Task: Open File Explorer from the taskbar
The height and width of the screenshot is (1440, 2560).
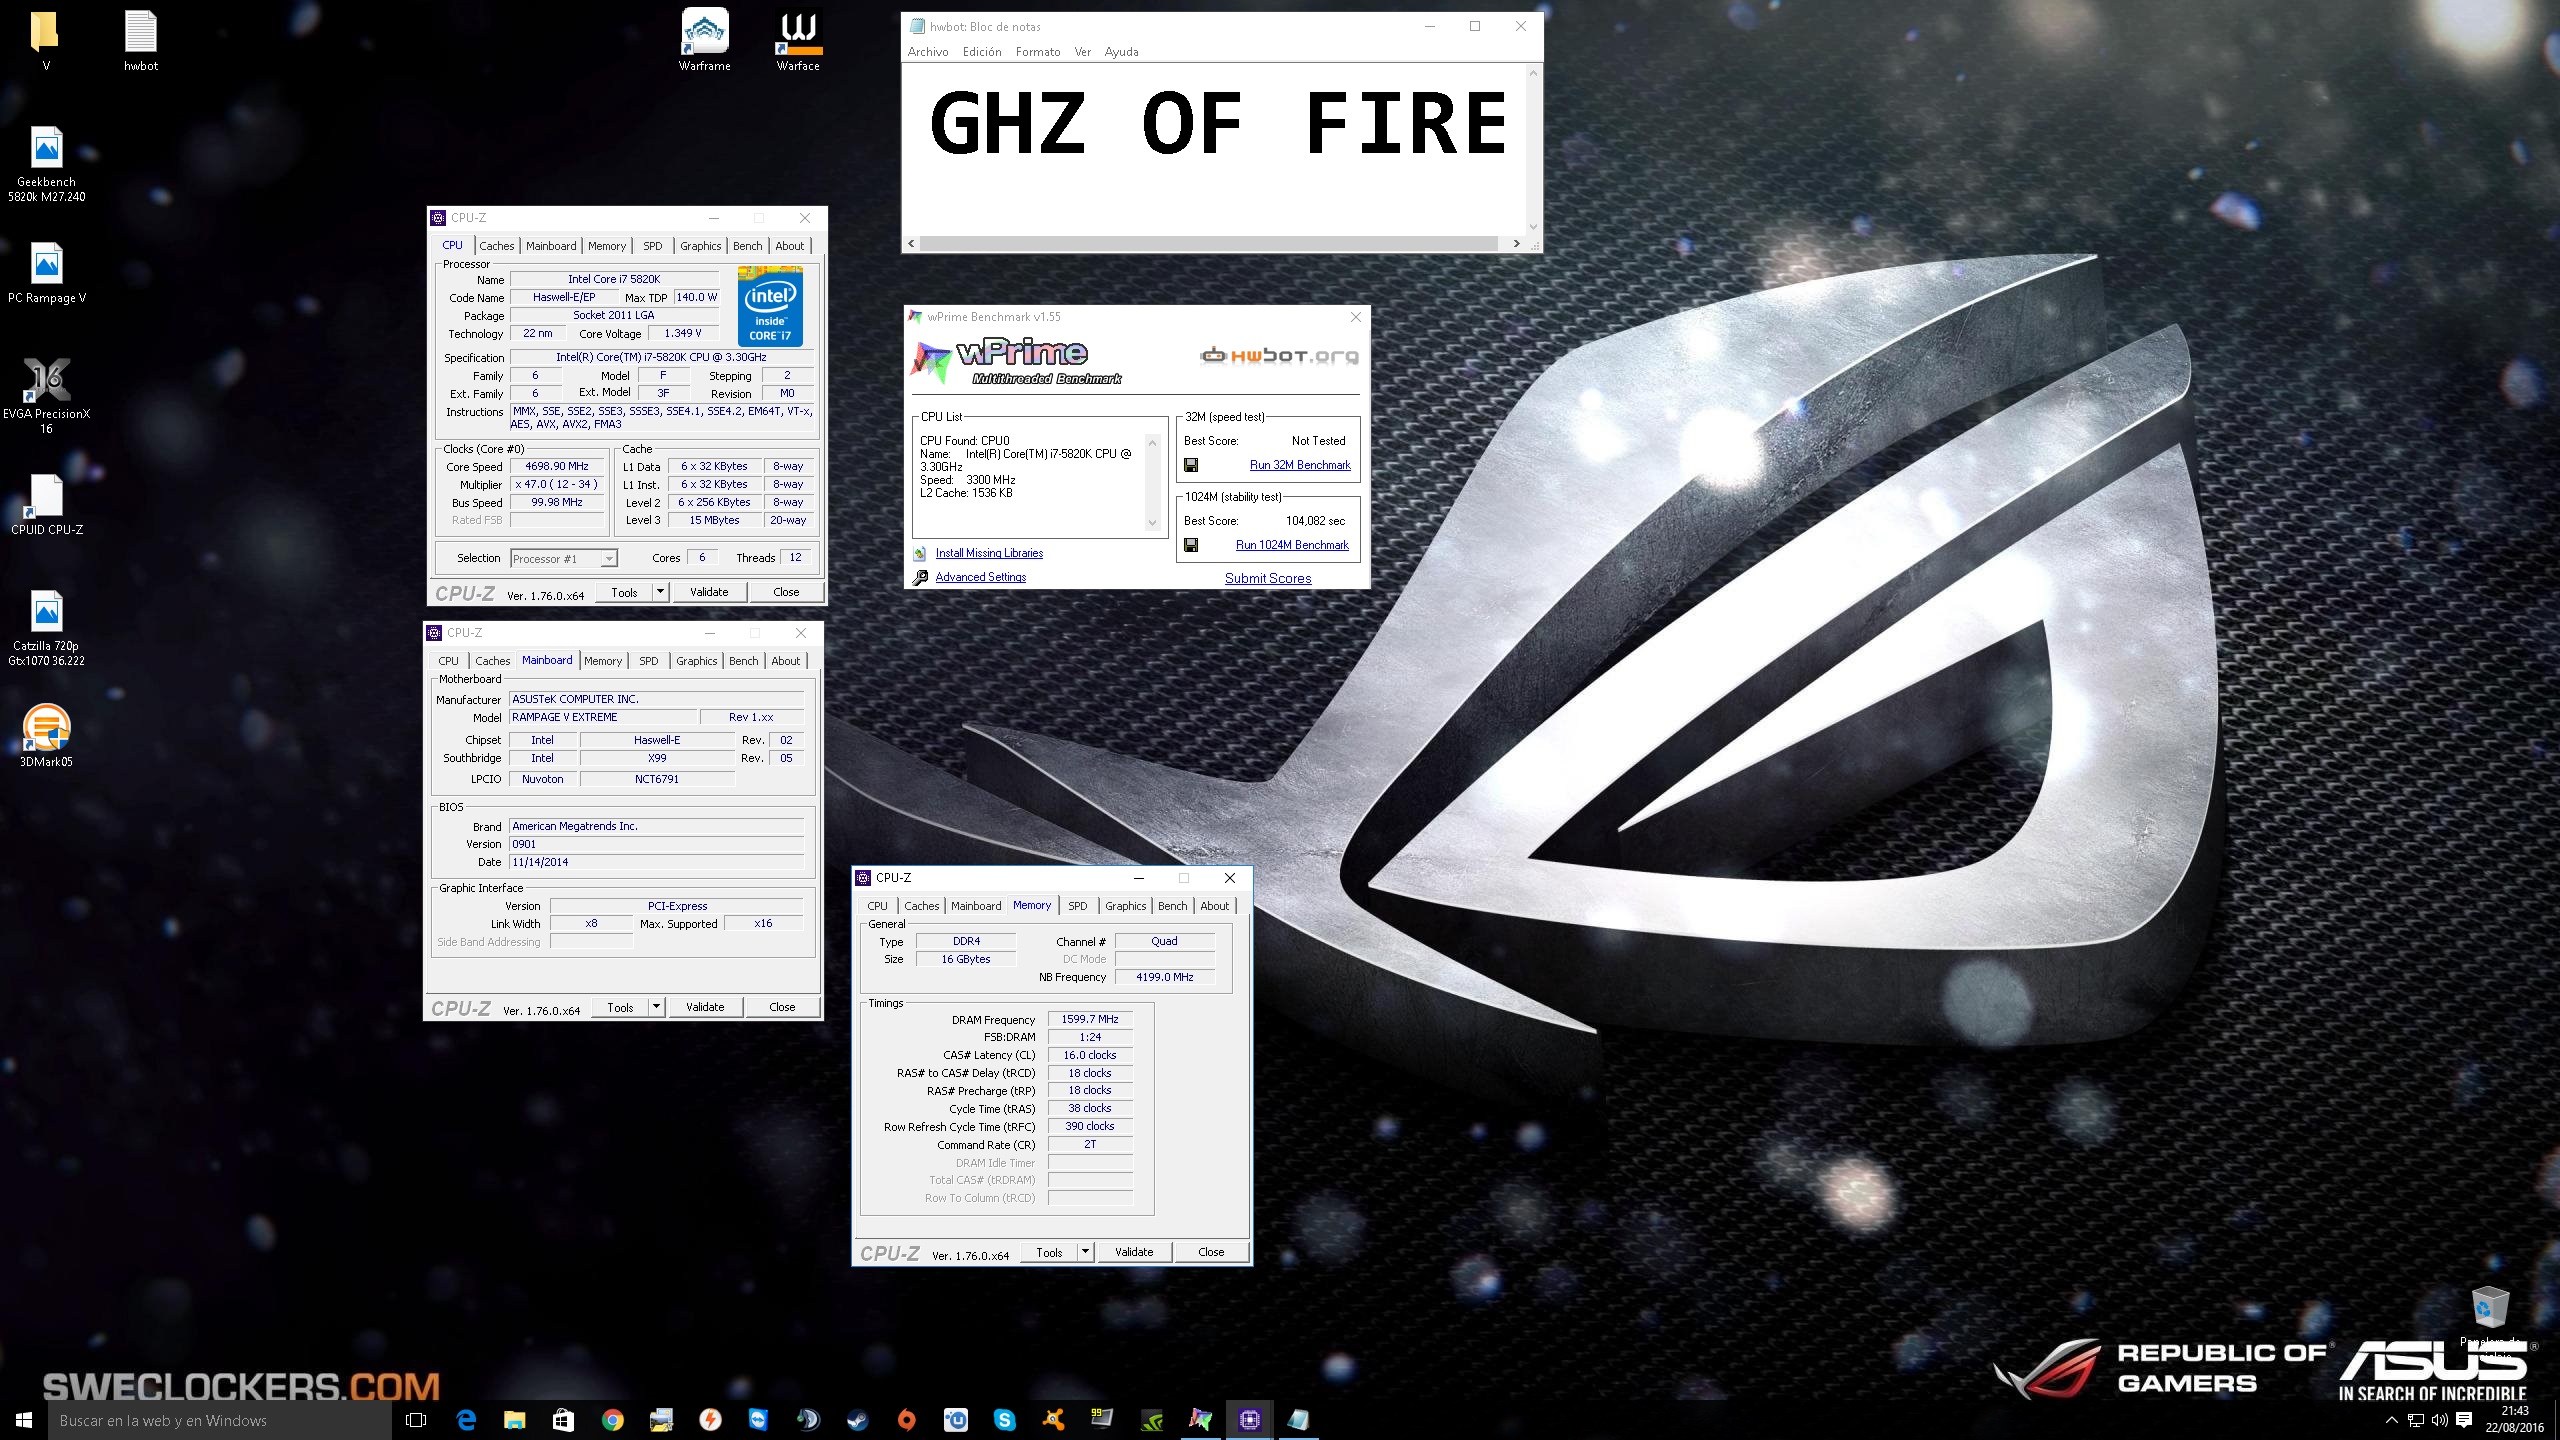Action: 515,1420
